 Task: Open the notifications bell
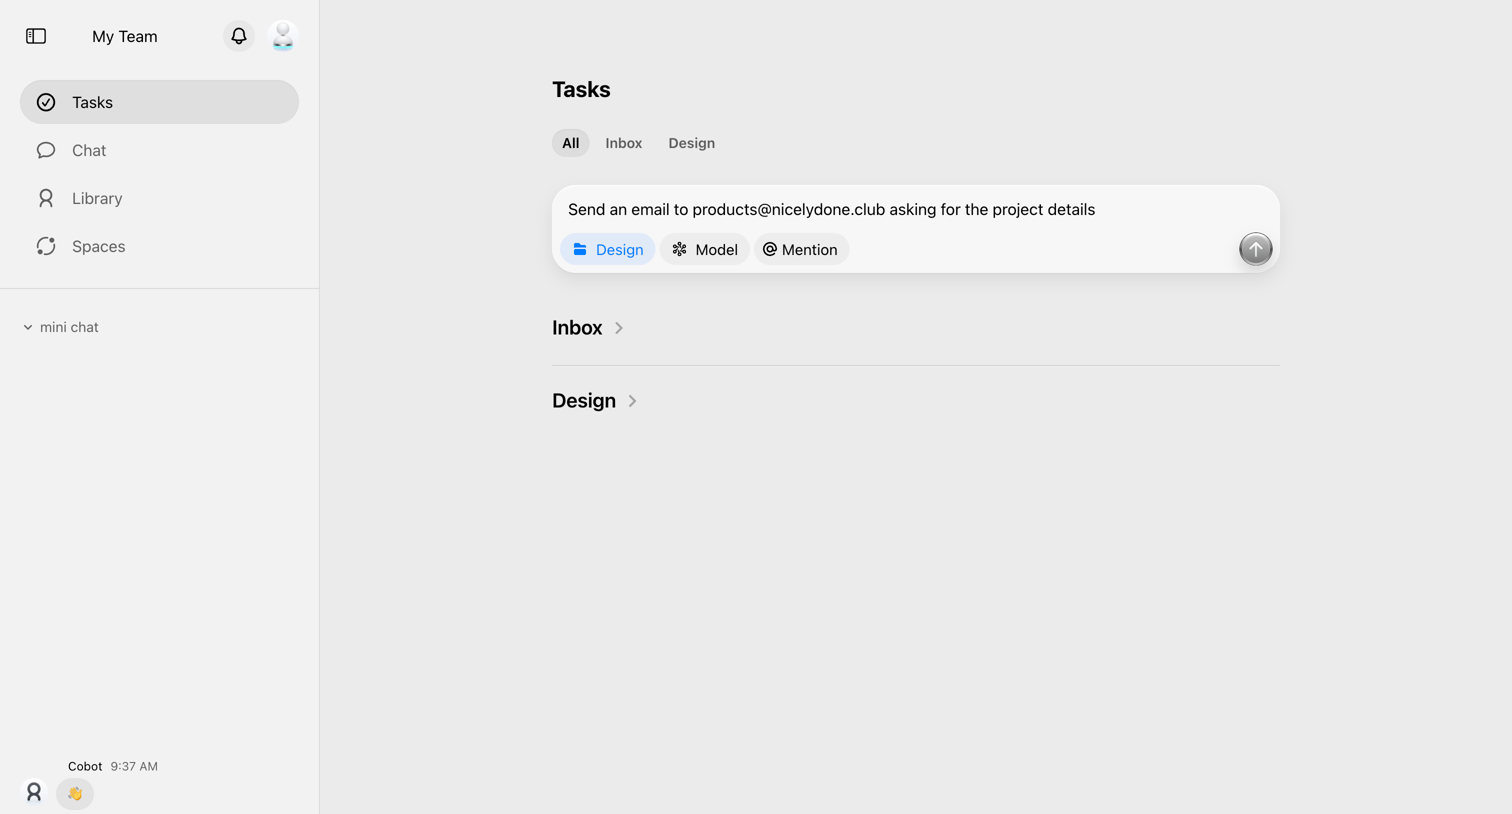[x=239, y=36]
